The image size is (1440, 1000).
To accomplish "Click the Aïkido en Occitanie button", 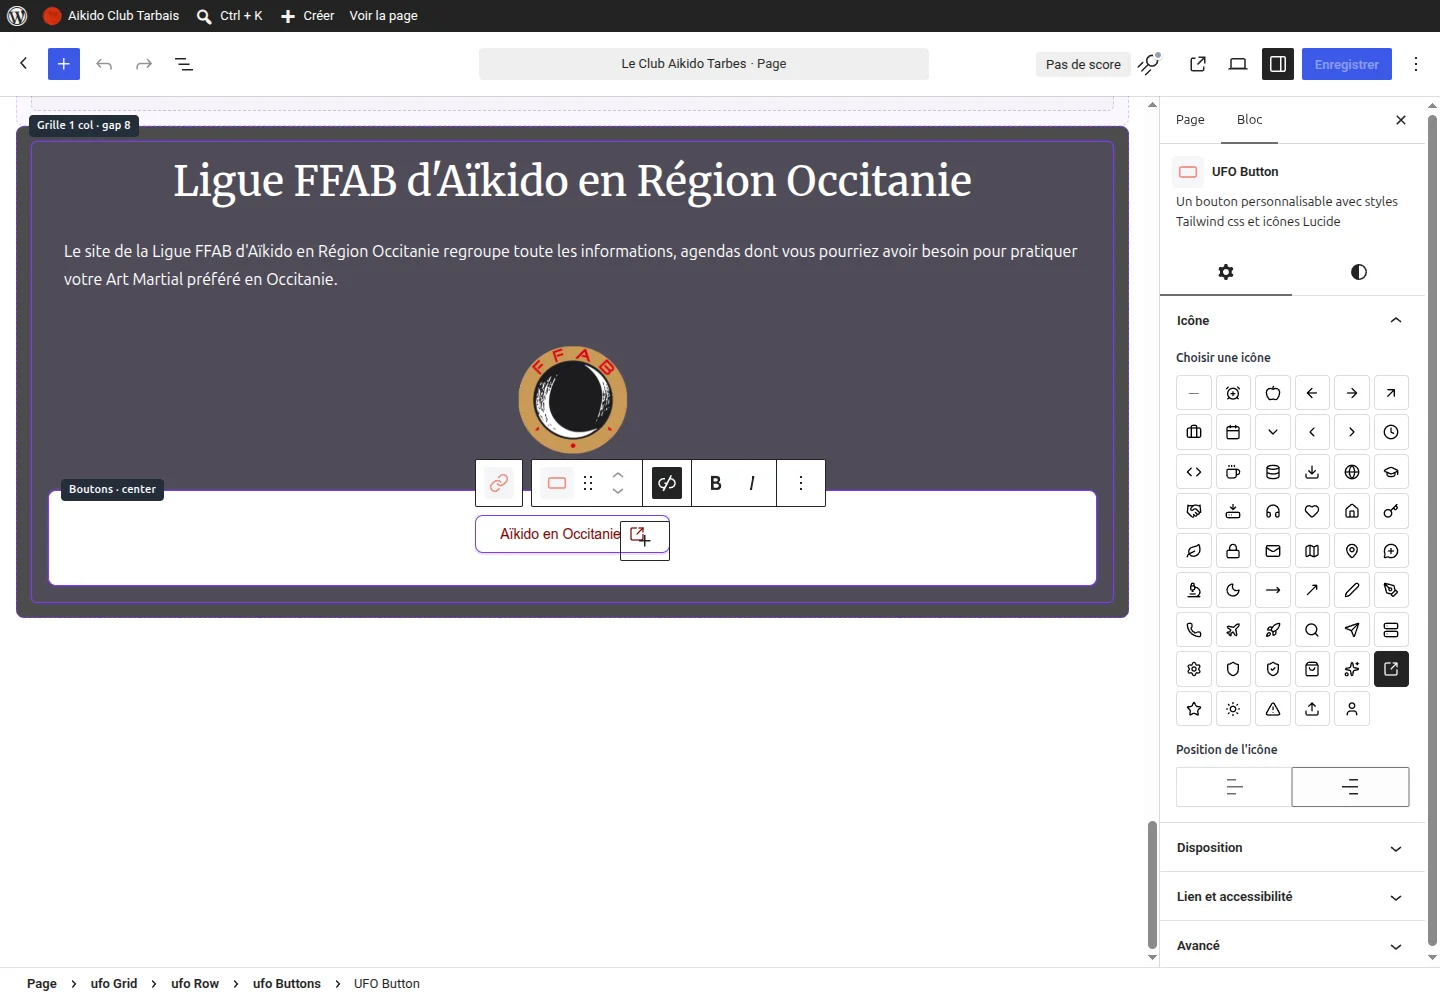I will tap(571, 534).
